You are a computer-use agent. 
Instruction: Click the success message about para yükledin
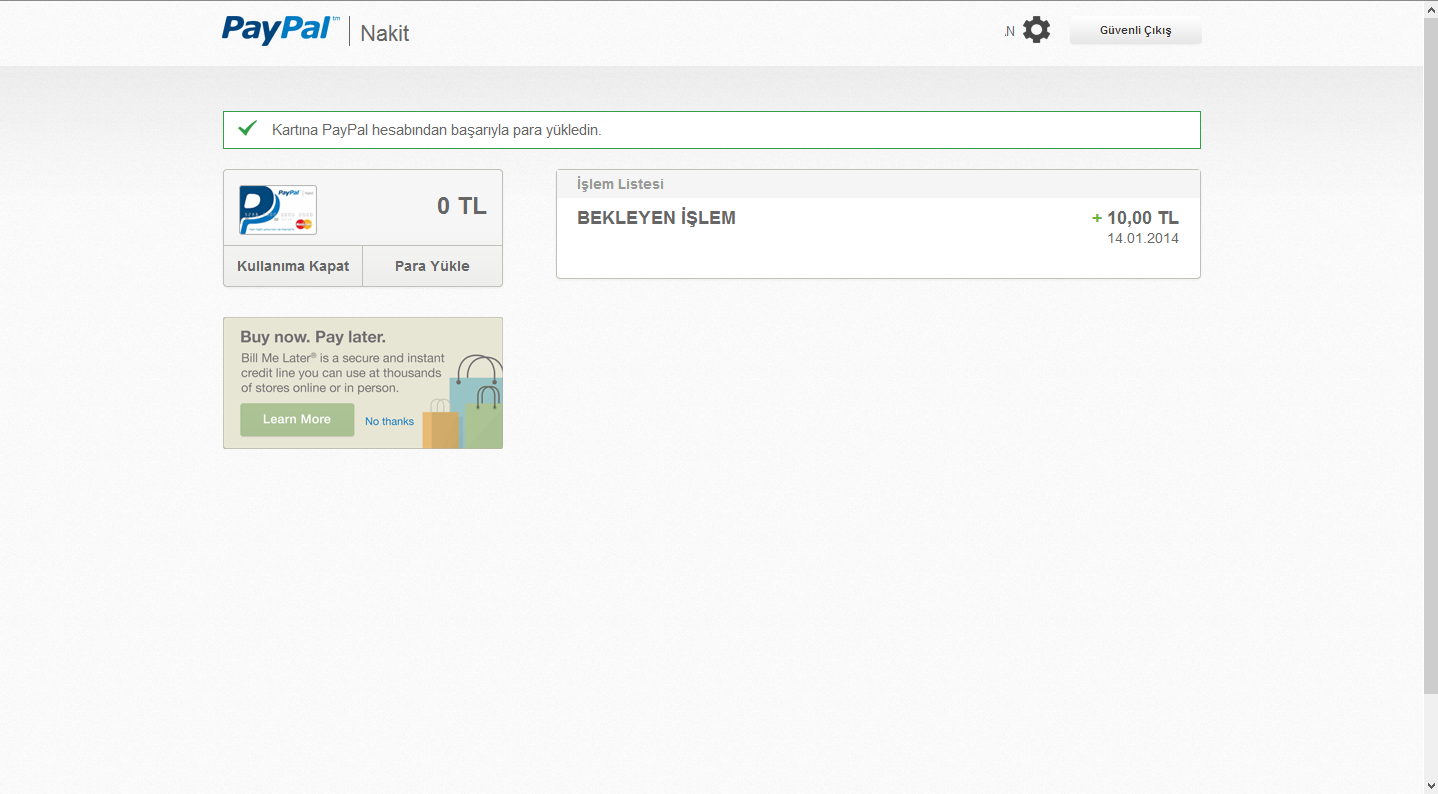tap(437, 130)
